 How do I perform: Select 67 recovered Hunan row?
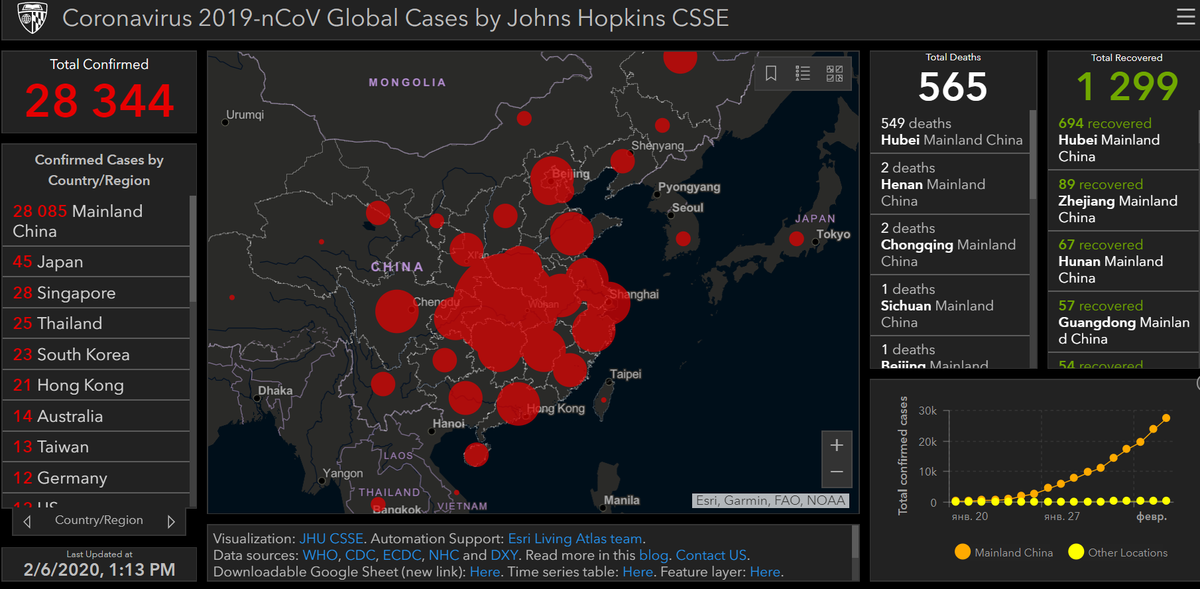point(1121,261)
